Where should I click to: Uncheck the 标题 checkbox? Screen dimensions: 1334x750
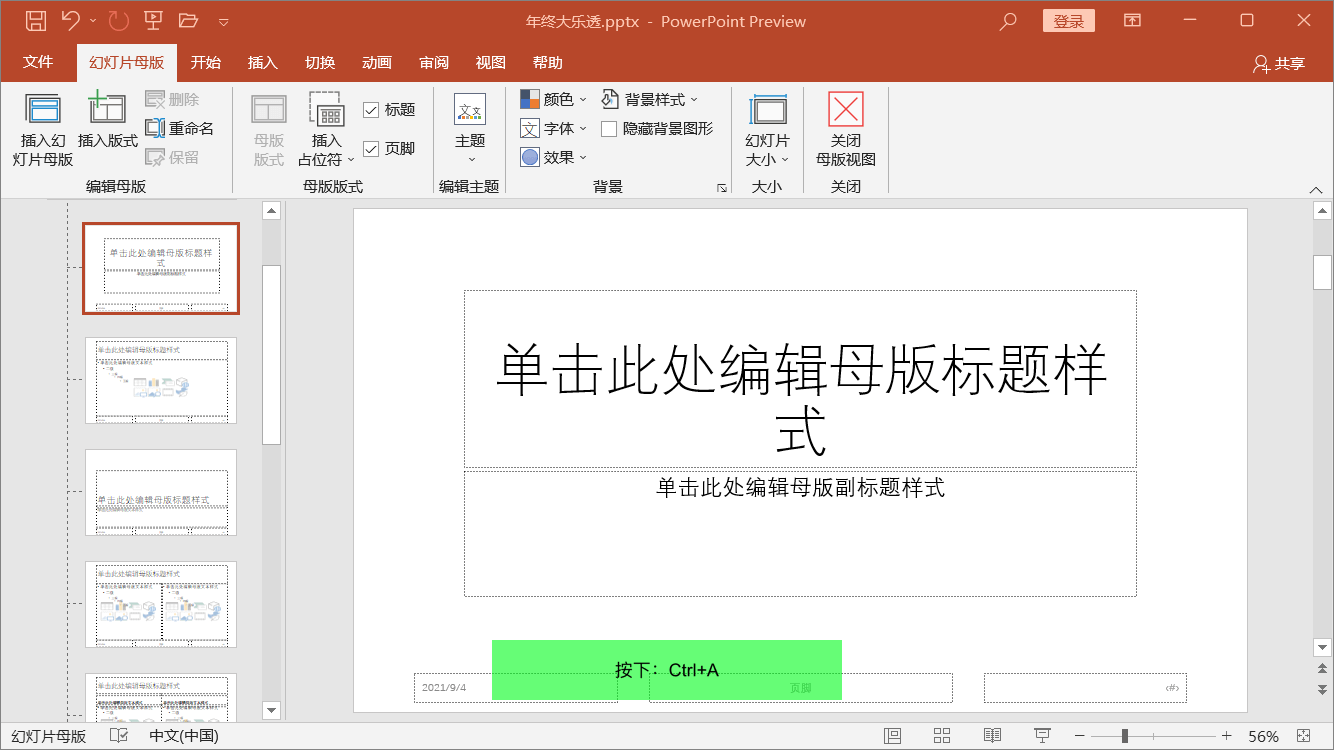click(371, 110)
